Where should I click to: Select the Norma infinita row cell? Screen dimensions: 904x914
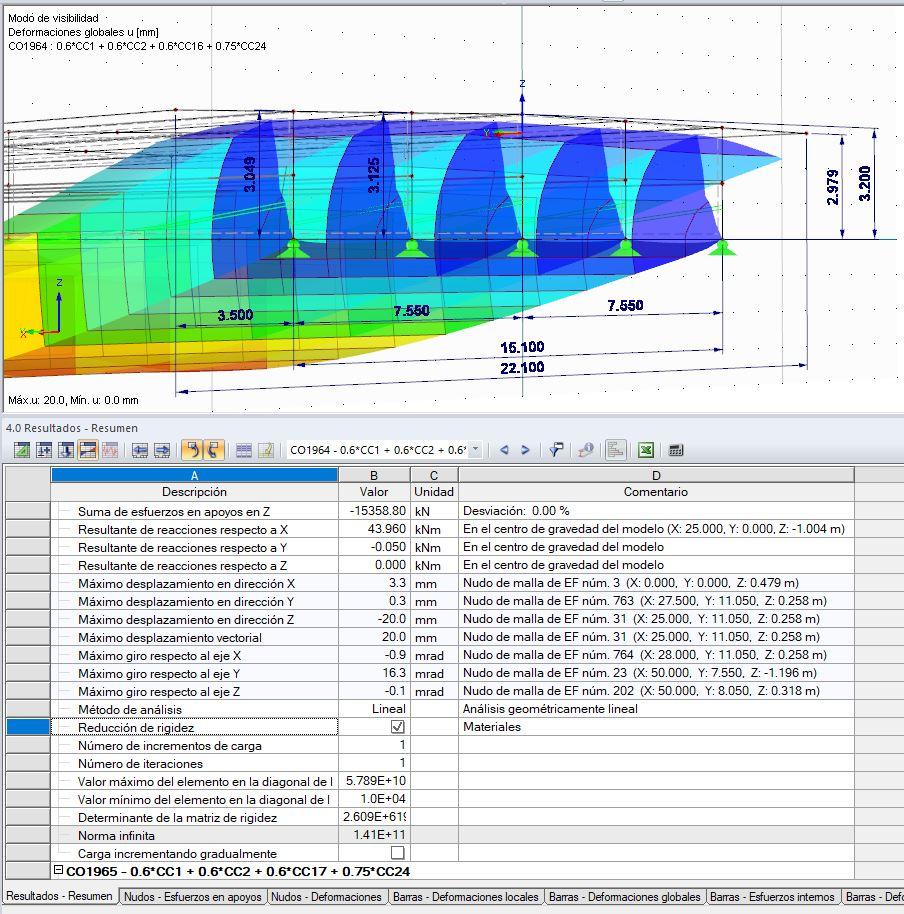195,835
